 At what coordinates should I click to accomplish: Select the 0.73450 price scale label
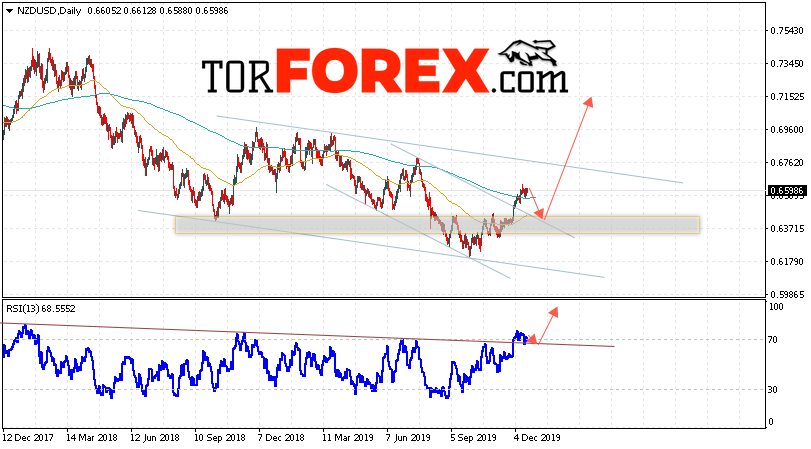click(787, 64)
